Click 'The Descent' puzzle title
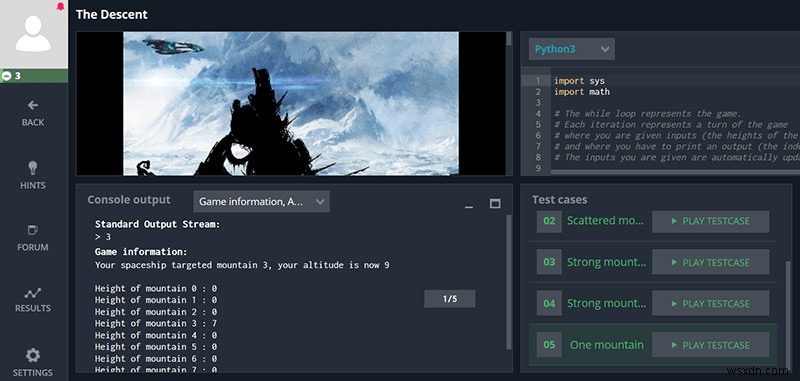Viewport: 800px width, 381px height. tap(112, 14)
